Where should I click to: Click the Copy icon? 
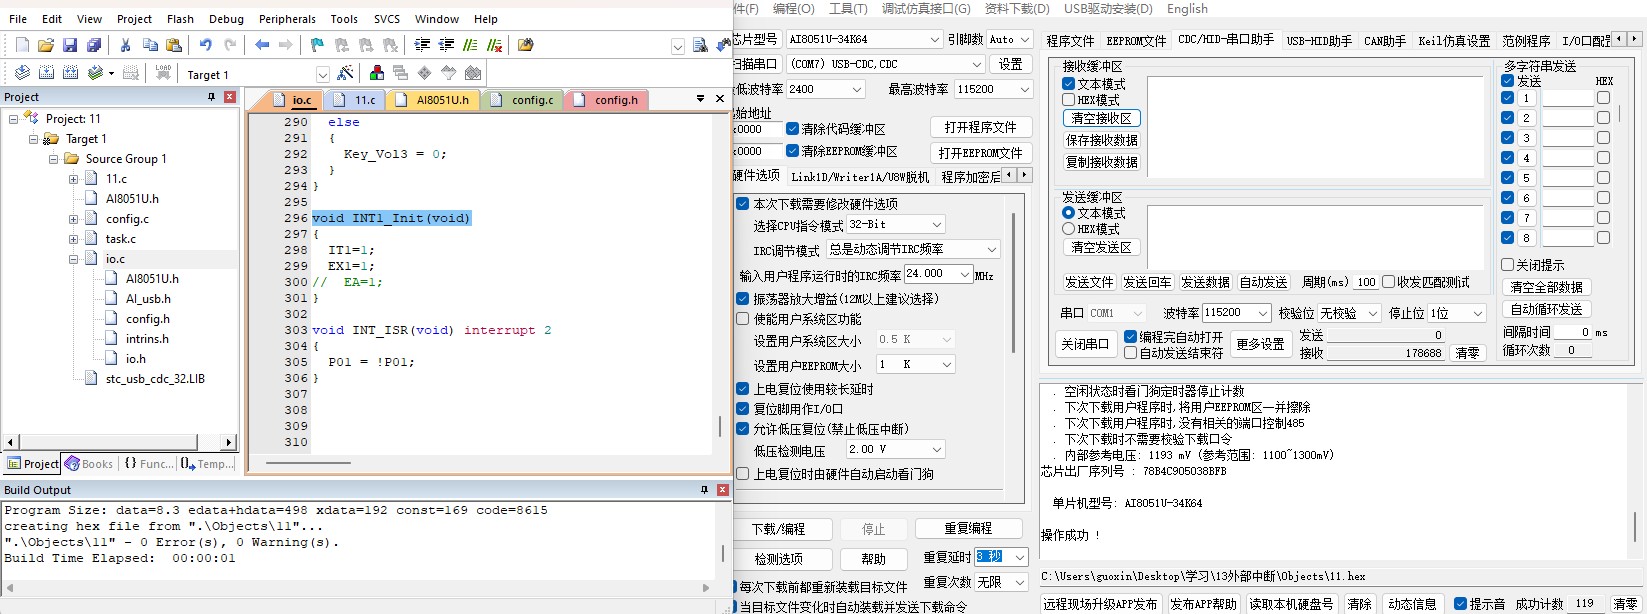pyautogui.click(x=150, y=45)
